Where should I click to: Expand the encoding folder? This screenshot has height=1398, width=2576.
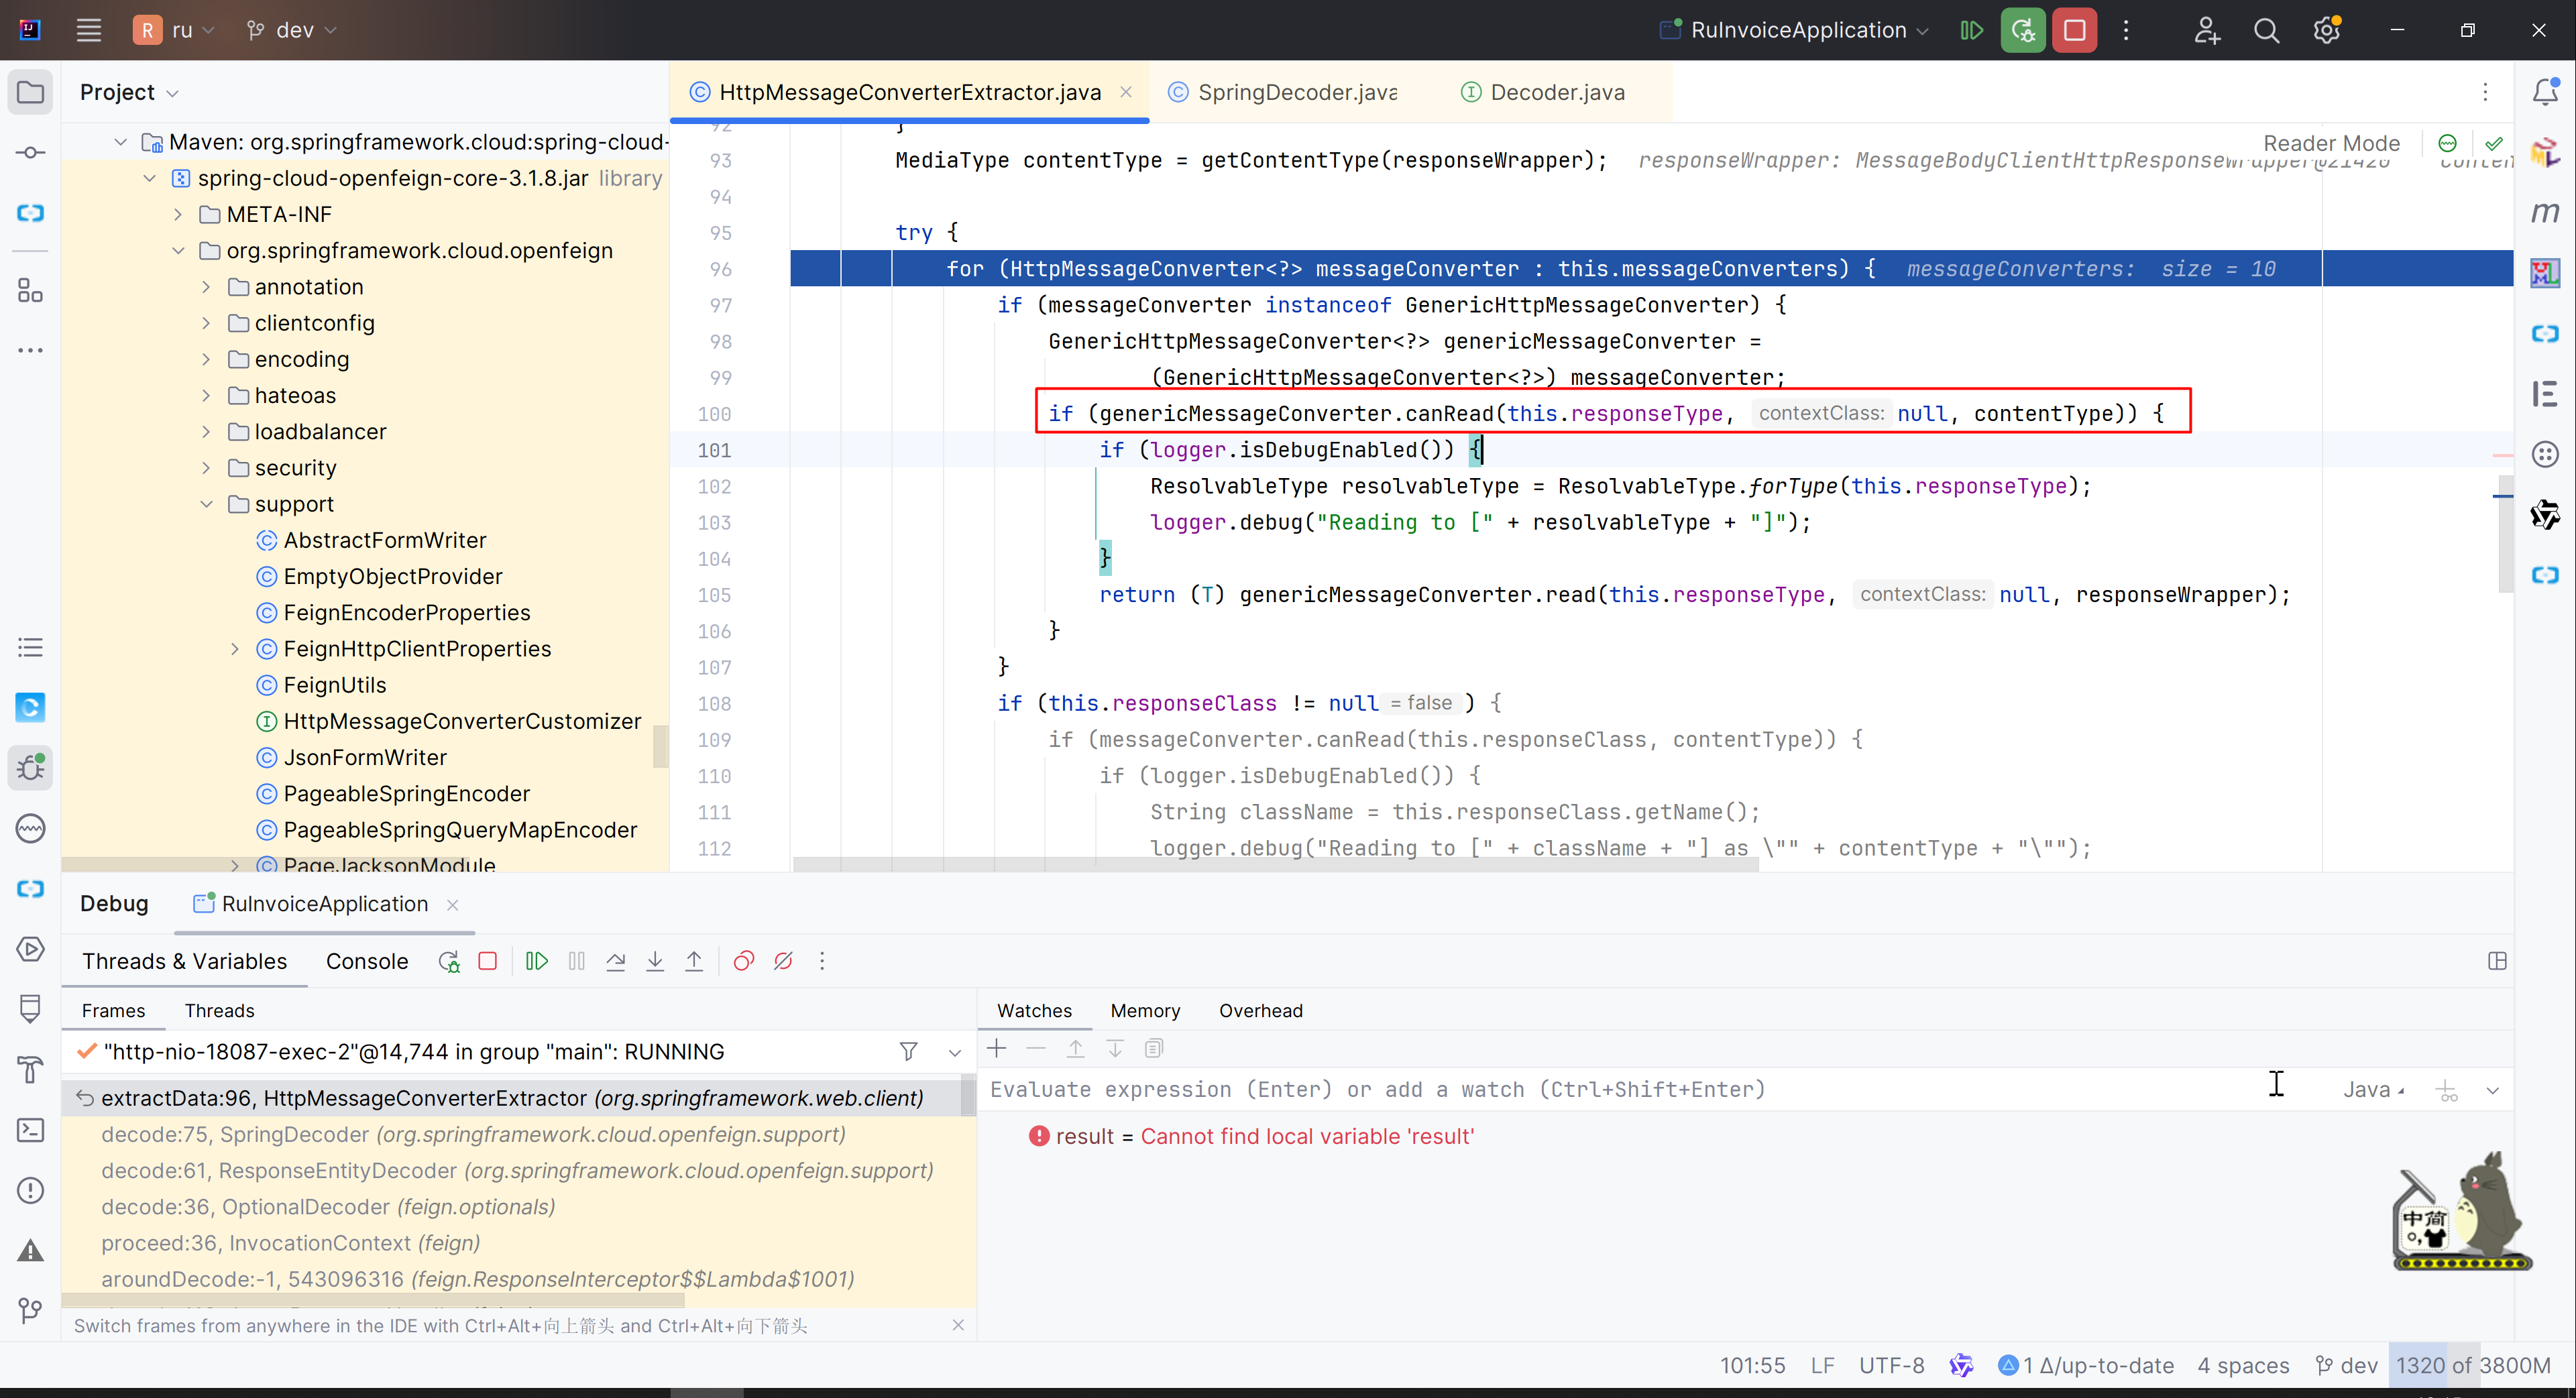tap(207, 359)
